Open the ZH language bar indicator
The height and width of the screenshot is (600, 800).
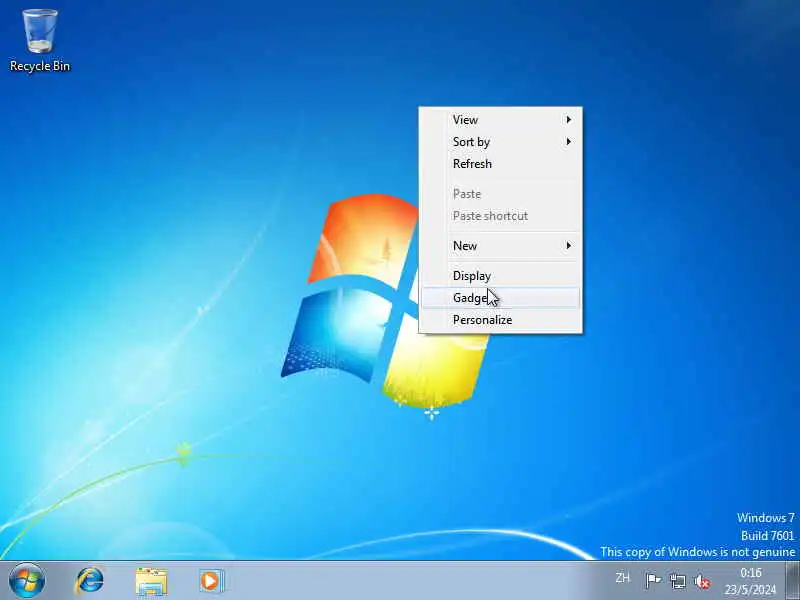point(622,578)
